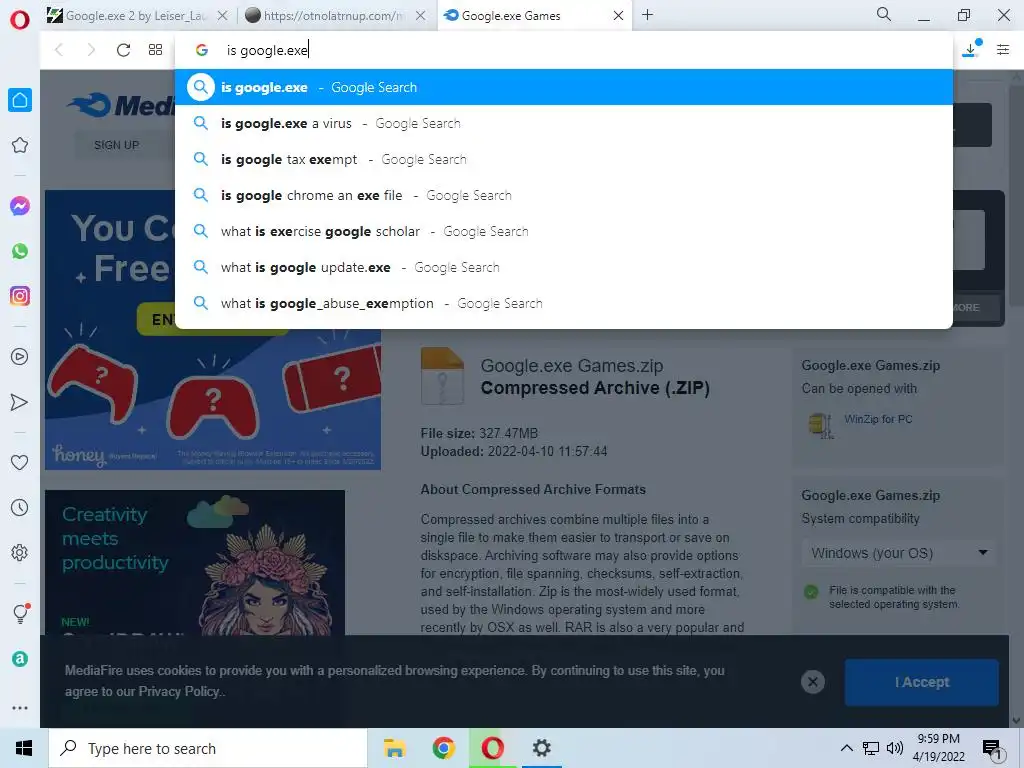Open the green 'a' sidebar extension
Screen dimensions: 1024x768
pos(20,659)
